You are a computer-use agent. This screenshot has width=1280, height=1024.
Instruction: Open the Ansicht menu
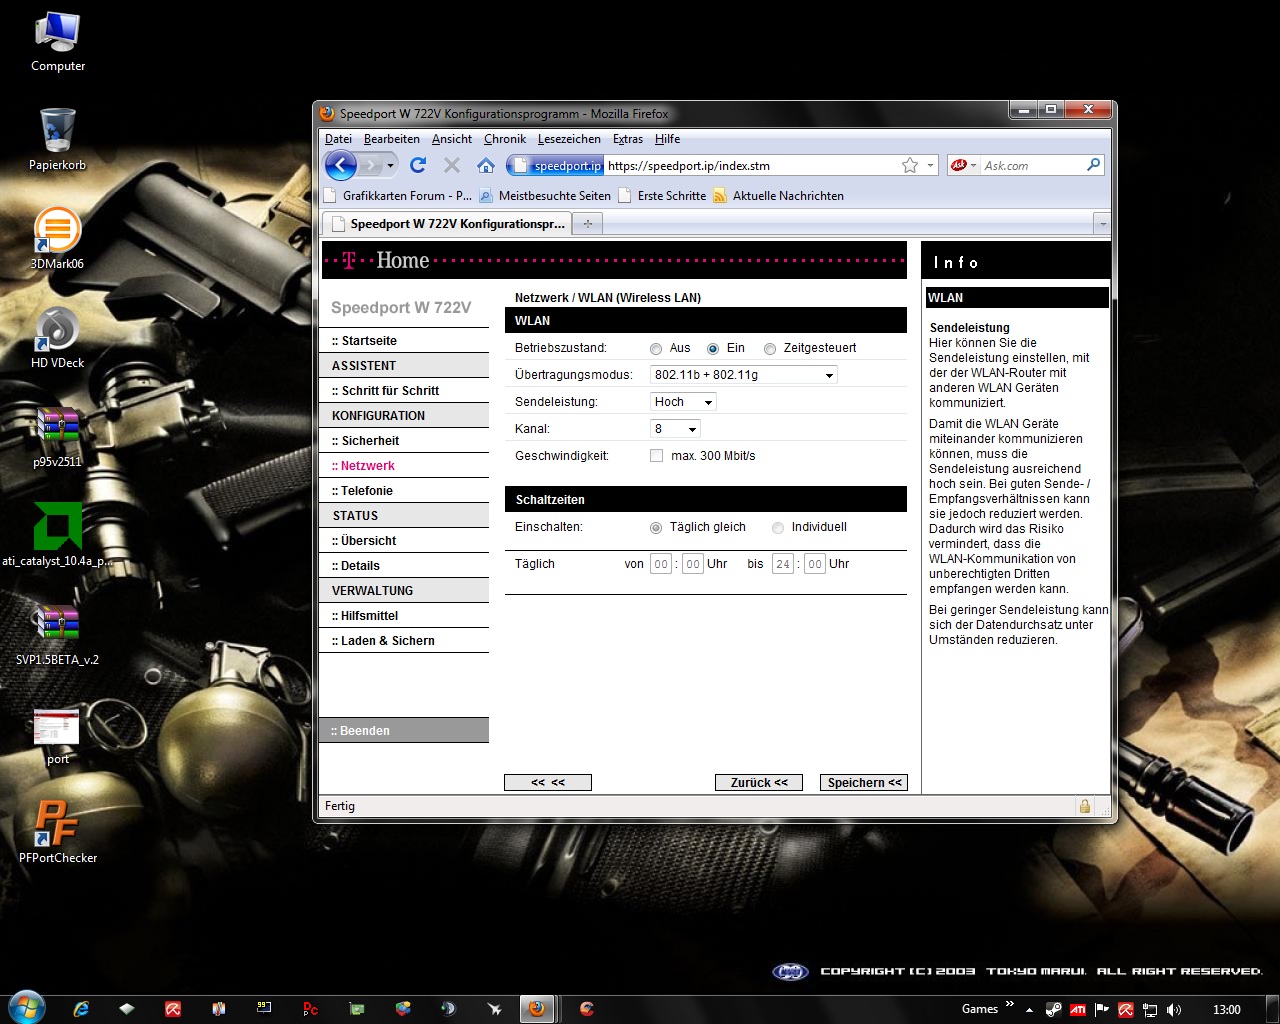click(x=452, y=139)
